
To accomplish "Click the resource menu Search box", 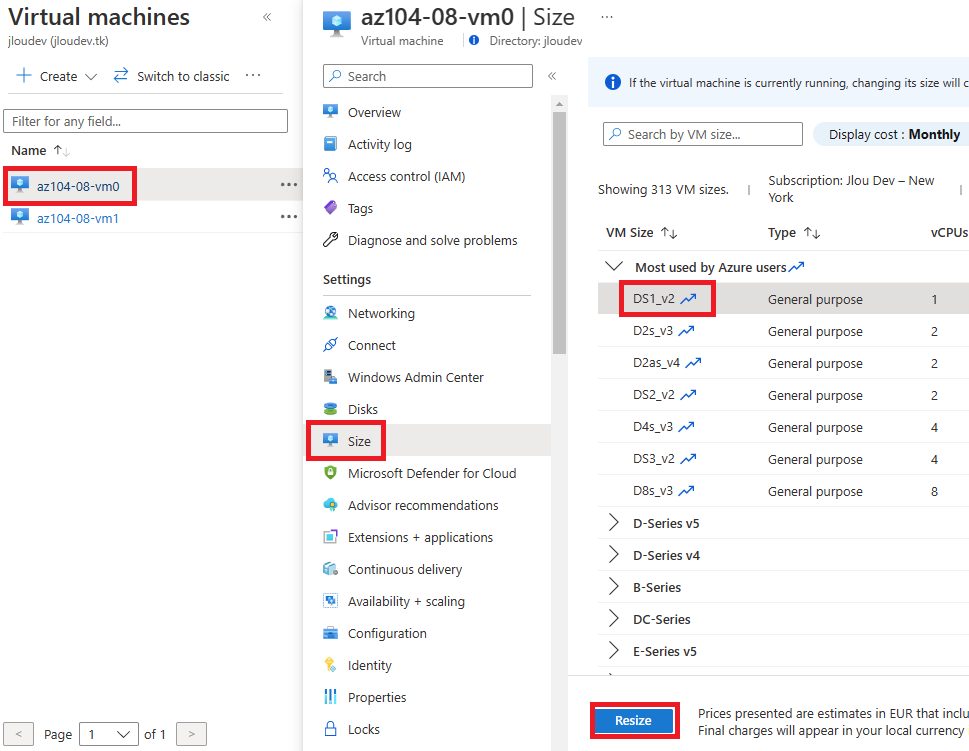I will click(x=428, y=76).
